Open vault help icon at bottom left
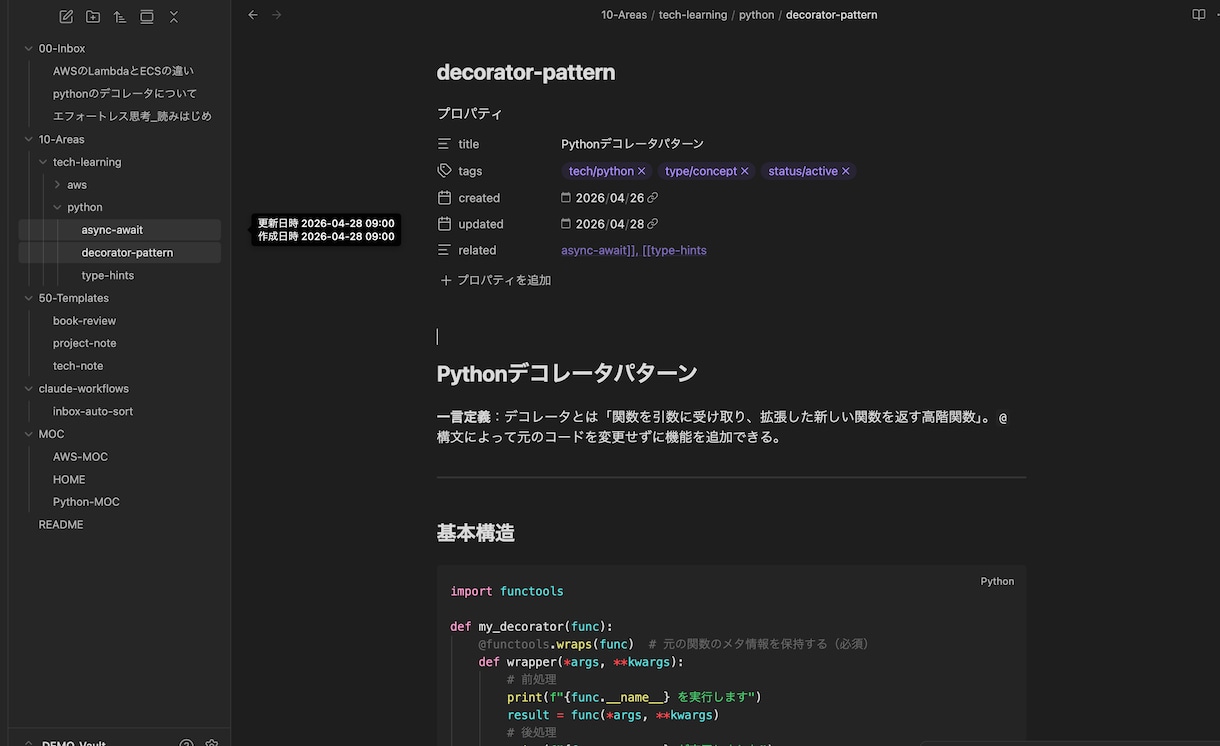Screen dimensions: 1220x746 pyautogui.click(x=186, y=743)
